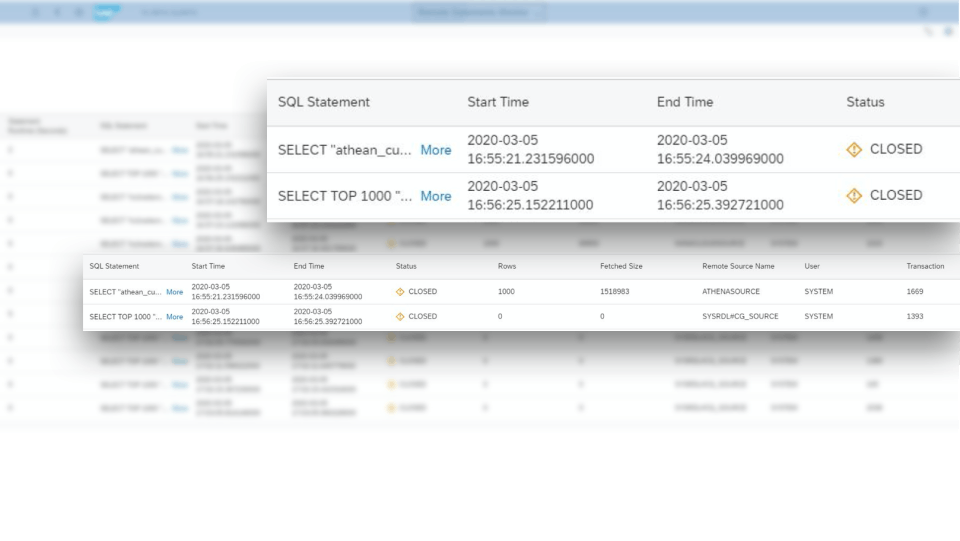
Task: Select the ATHENASOURCE remote source cell
Action: [x=730, y=291]
